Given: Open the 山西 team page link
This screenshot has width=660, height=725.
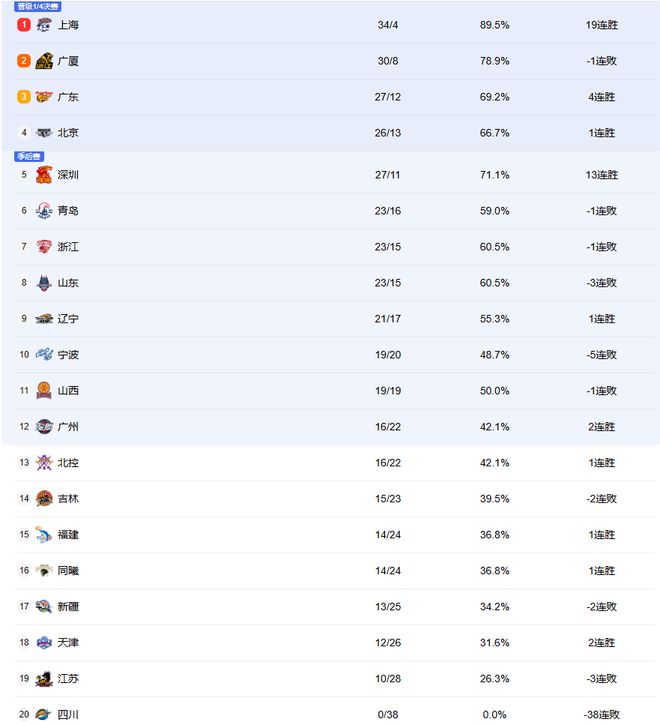Looking at the screenshot, I should click(68, 391).
